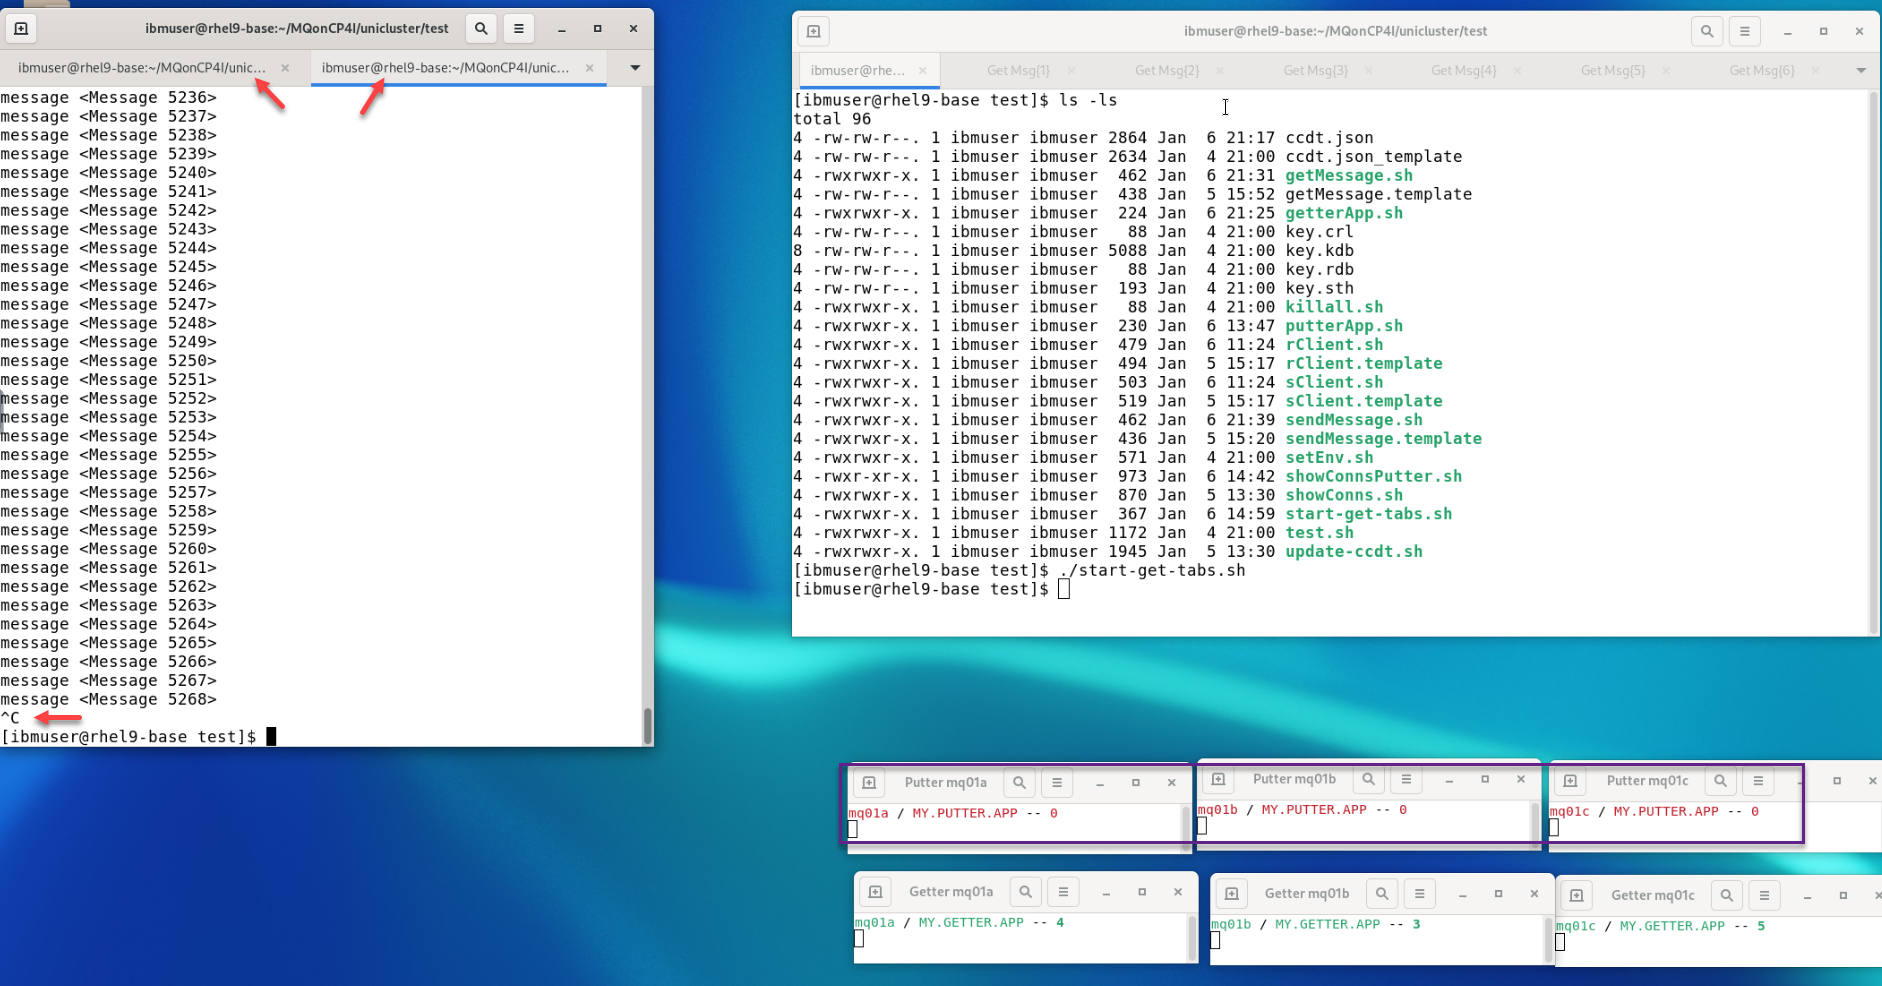Open search in the right terminal header
This screenshot has width=1882, height=986.
coord(1707,32)
